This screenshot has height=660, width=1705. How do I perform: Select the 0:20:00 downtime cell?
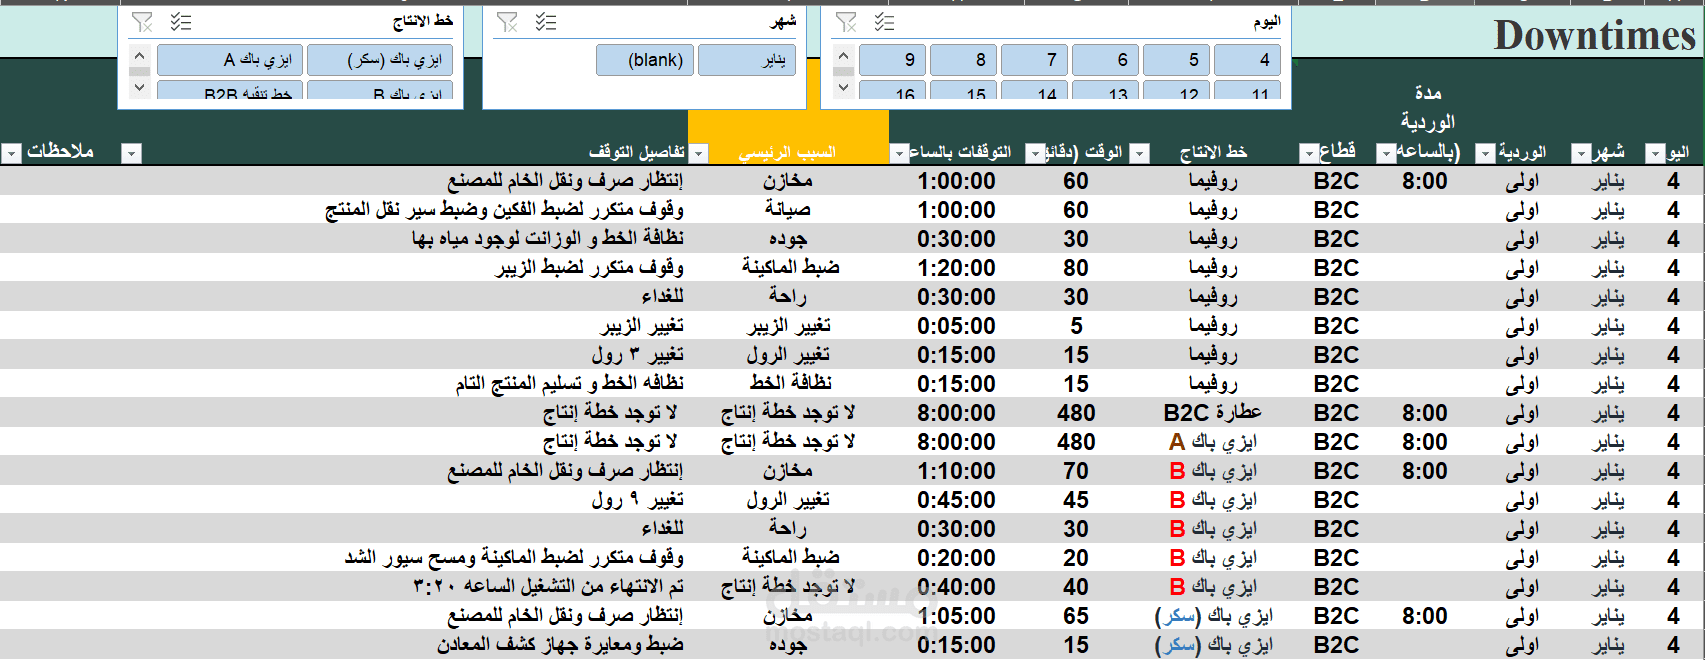tap(956, 558)
